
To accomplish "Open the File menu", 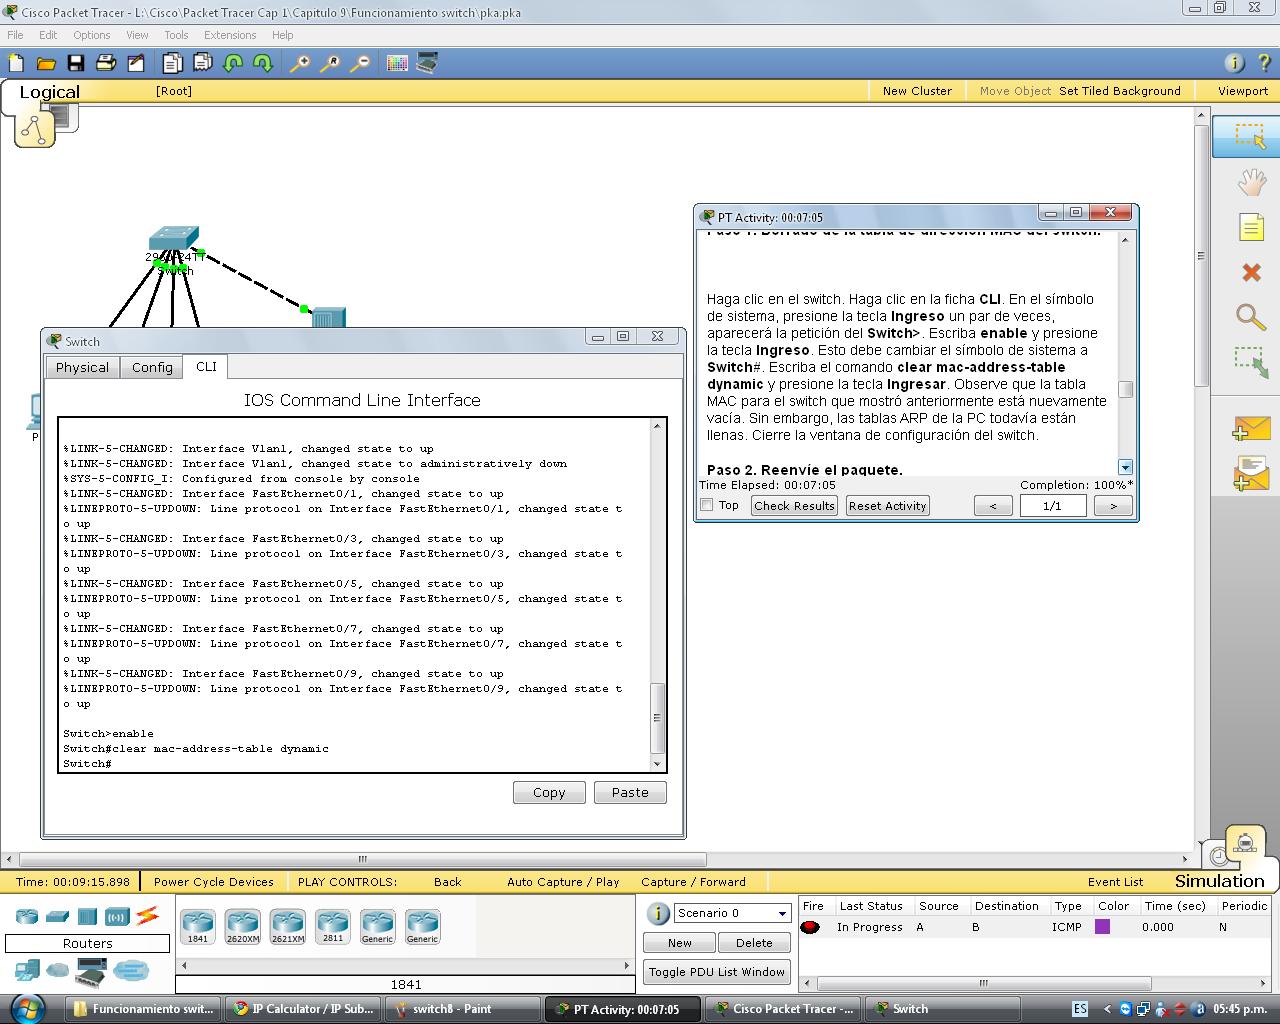I will 16,35.
